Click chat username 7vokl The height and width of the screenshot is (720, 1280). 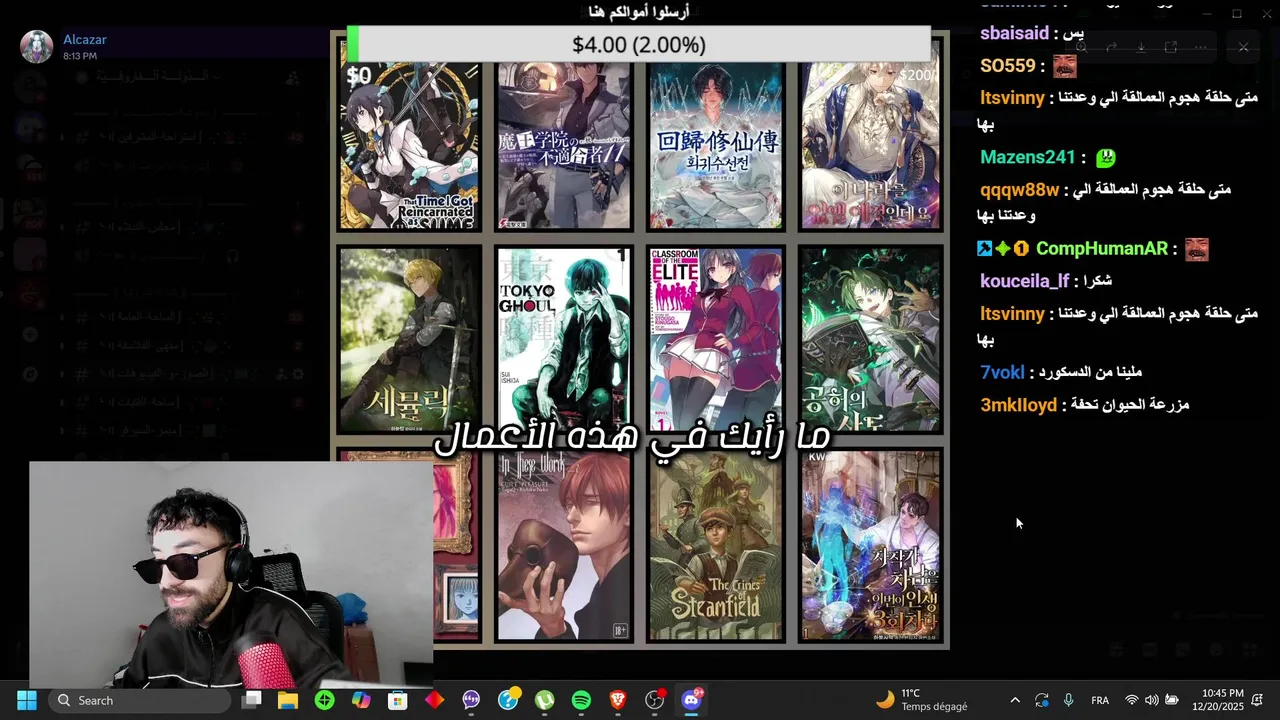[1002, 372]
